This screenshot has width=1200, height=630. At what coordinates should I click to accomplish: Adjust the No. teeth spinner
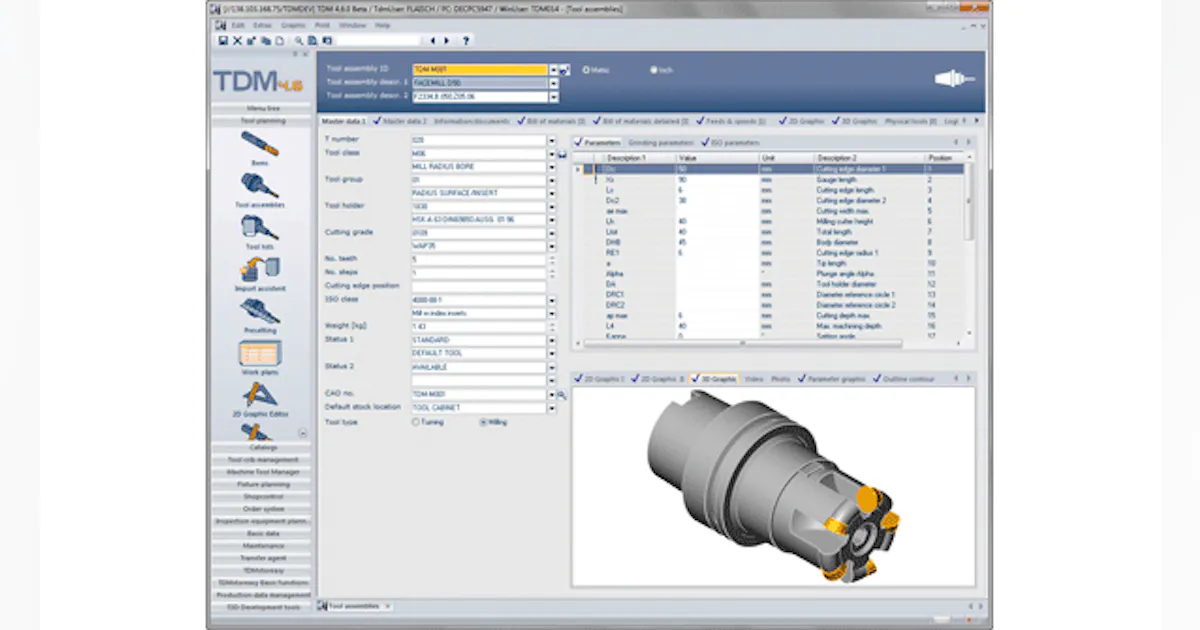click(551, 259)
